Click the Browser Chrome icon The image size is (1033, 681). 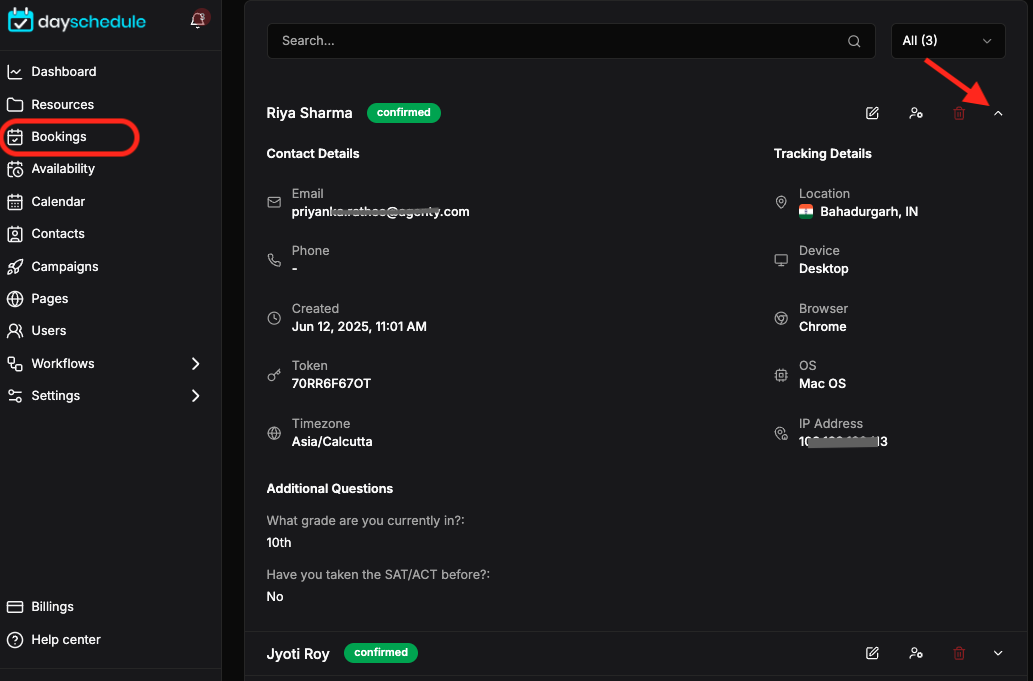pos(781,318)
